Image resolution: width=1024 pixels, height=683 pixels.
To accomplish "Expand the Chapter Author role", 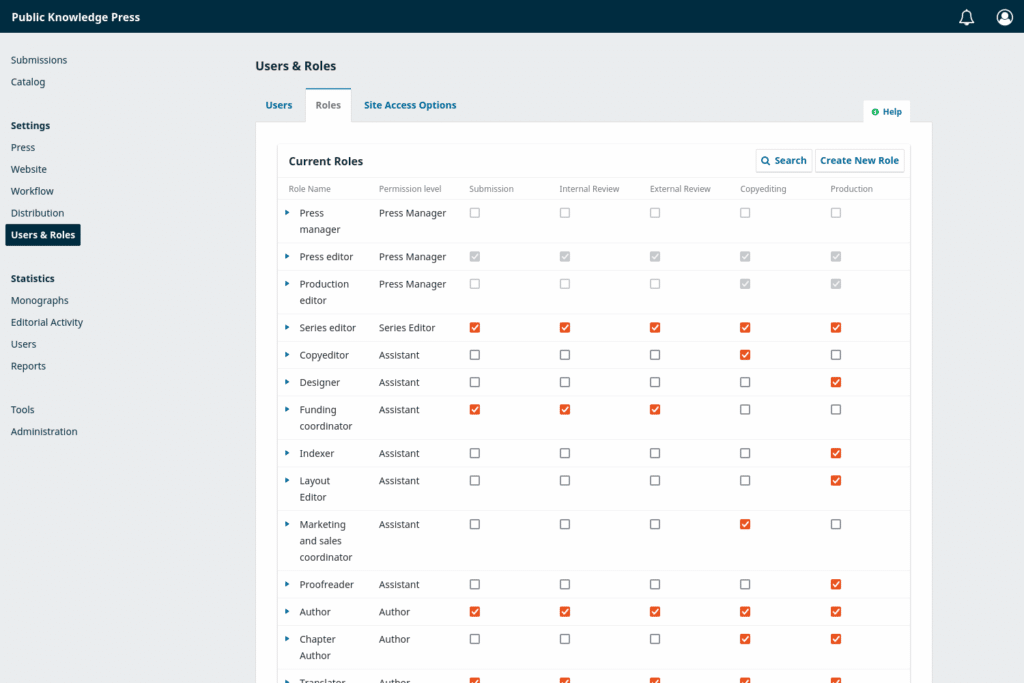I will coord(289,639).
